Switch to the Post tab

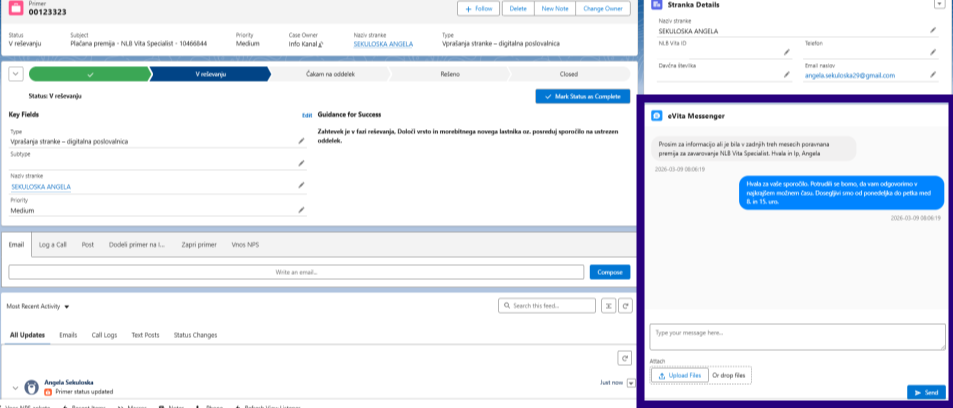coord(88,244)
